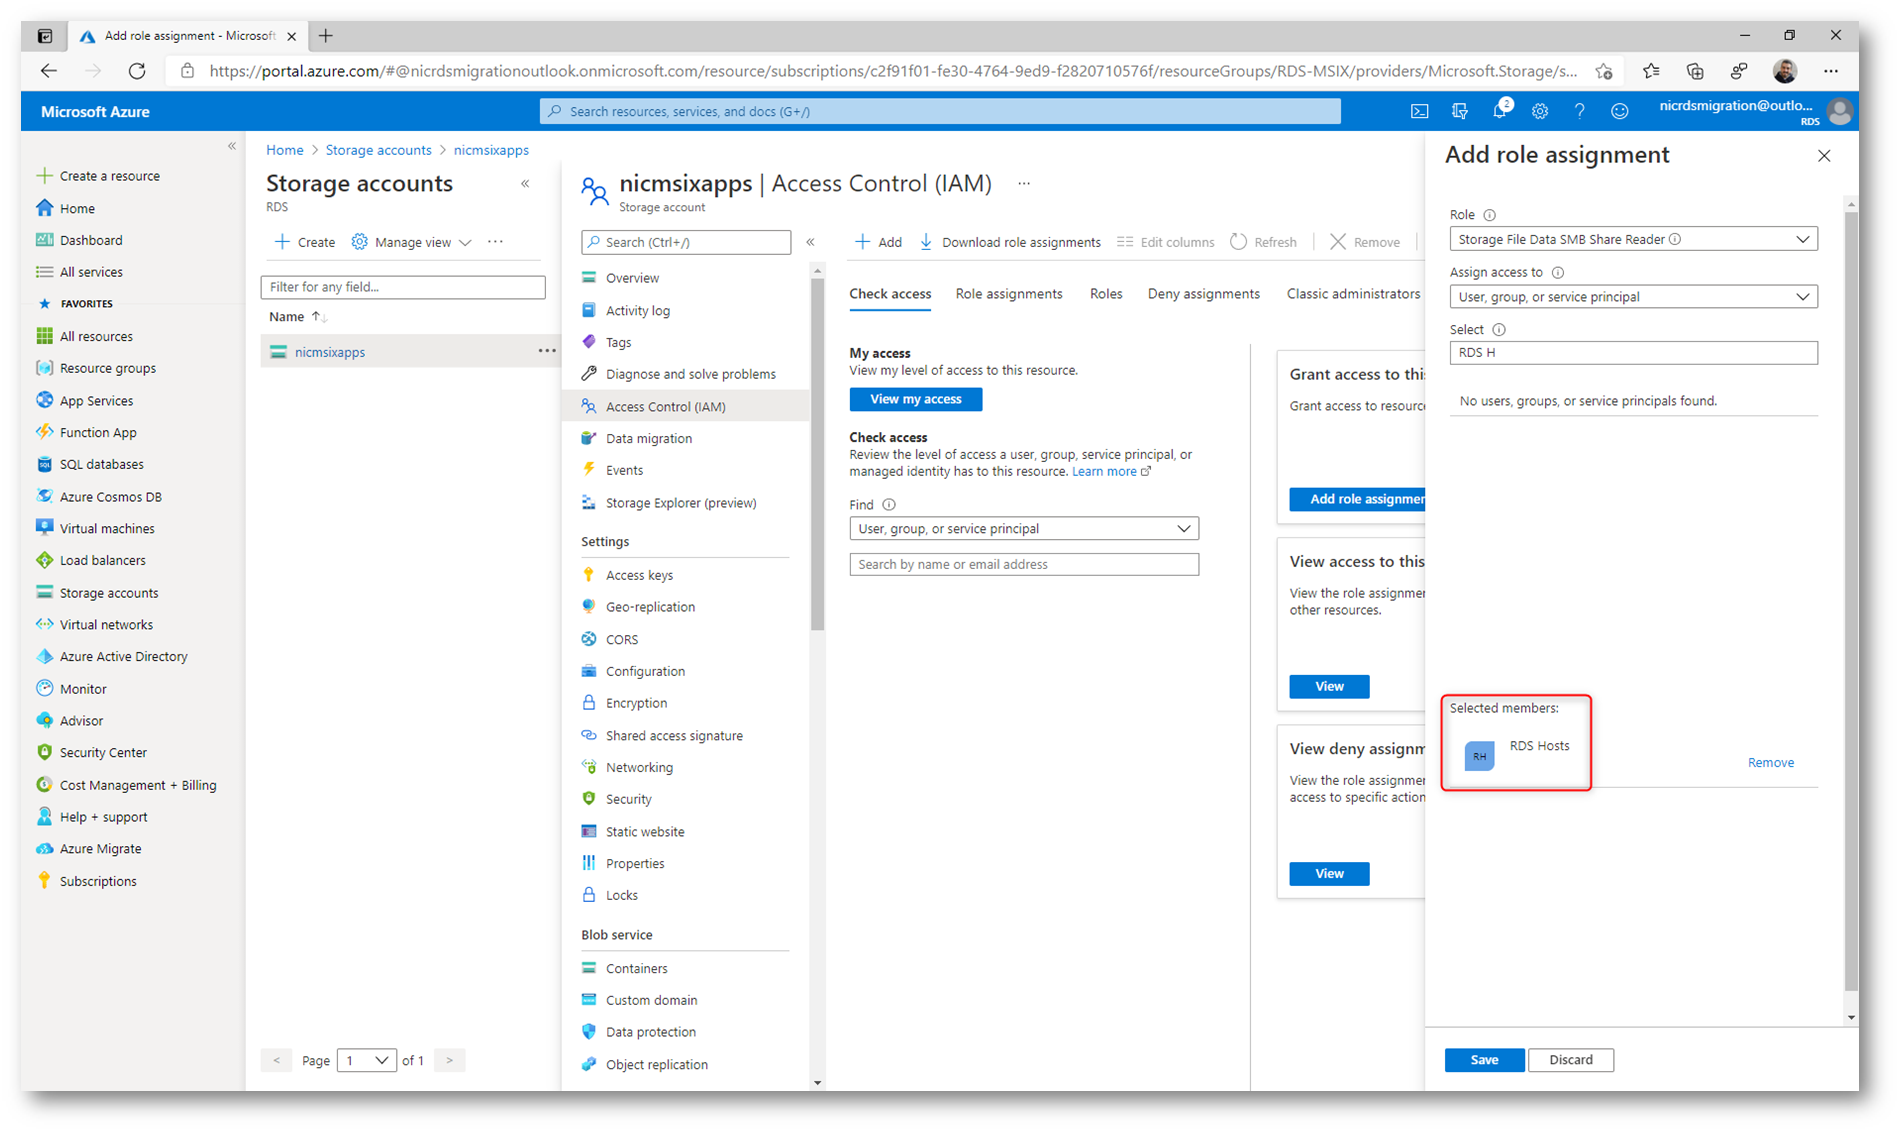Click the top Azure search bar
This screenshot has width=1901, height=1133.
[940, 111]
